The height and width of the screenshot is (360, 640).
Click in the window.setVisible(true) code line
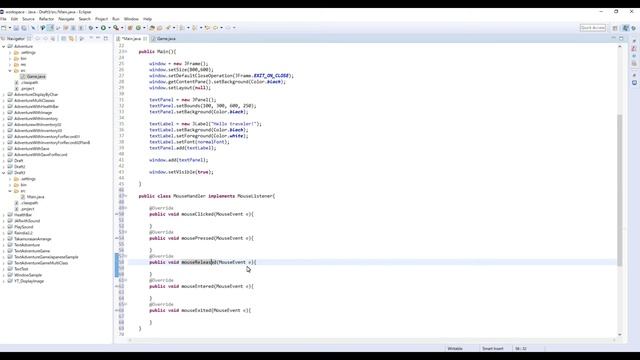tap(181, 172)
